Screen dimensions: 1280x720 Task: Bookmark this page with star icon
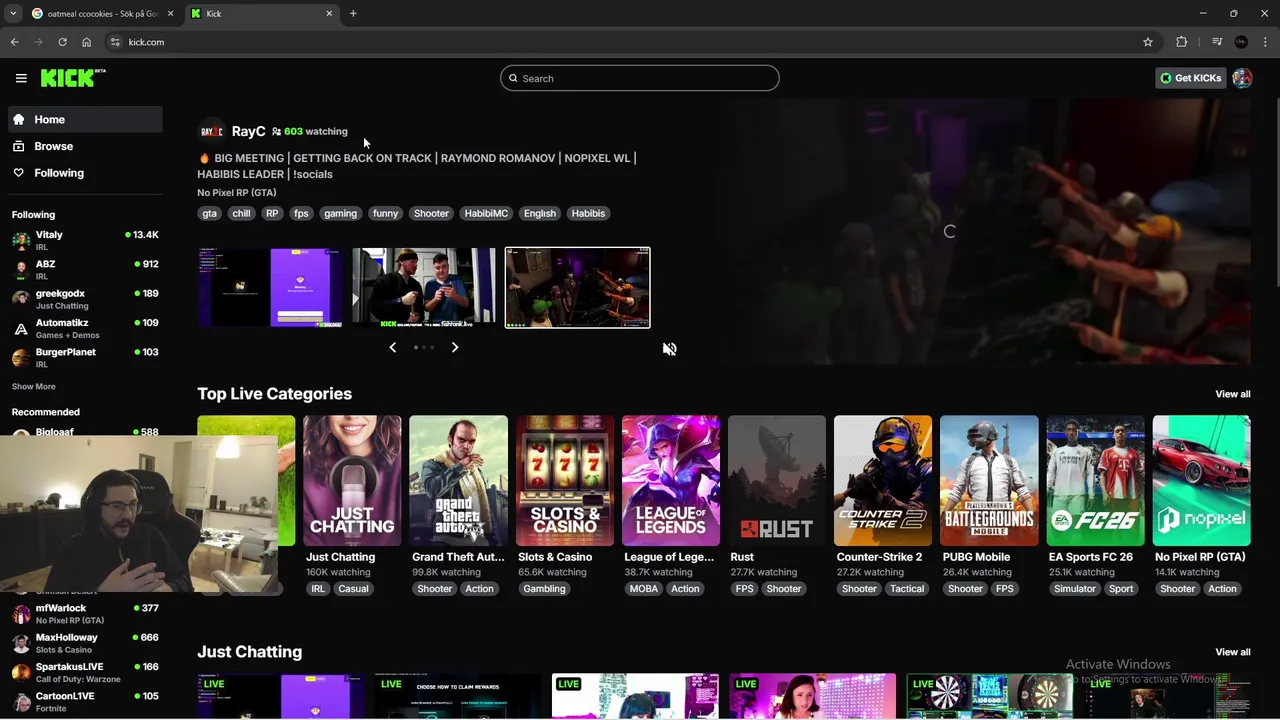point(1148,42)
